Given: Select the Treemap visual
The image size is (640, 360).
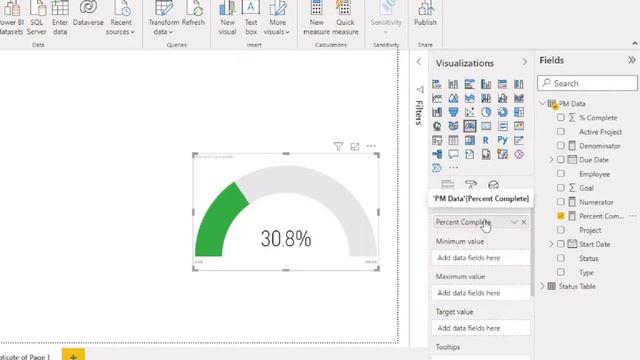Looking at the screenshot, I should click(x=519, y=112).
